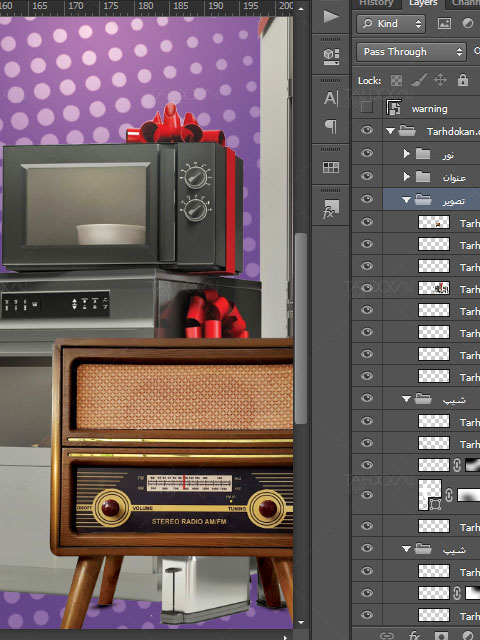Toggle visibility of the نور group
The height and width of the screenshot is (640, 480).
coord(367,153)
